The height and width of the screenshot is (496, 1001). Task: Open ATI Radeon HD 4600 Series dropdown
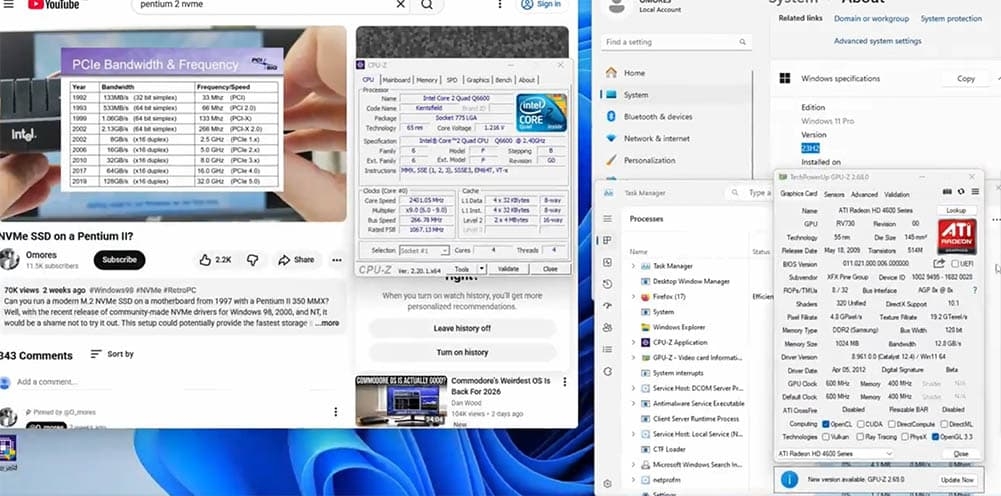pyautogui.click(x=835, y=454)
